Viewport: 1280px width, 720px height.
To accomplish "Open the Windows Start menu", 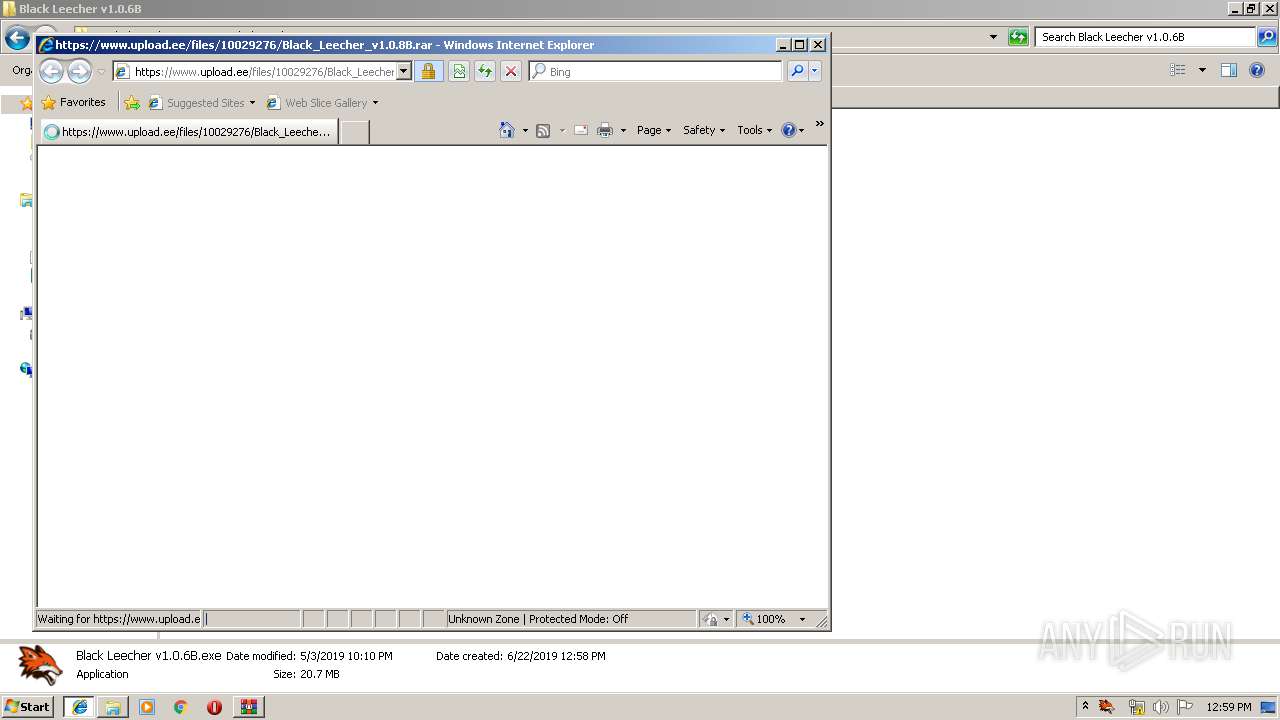I will (28, 707).
